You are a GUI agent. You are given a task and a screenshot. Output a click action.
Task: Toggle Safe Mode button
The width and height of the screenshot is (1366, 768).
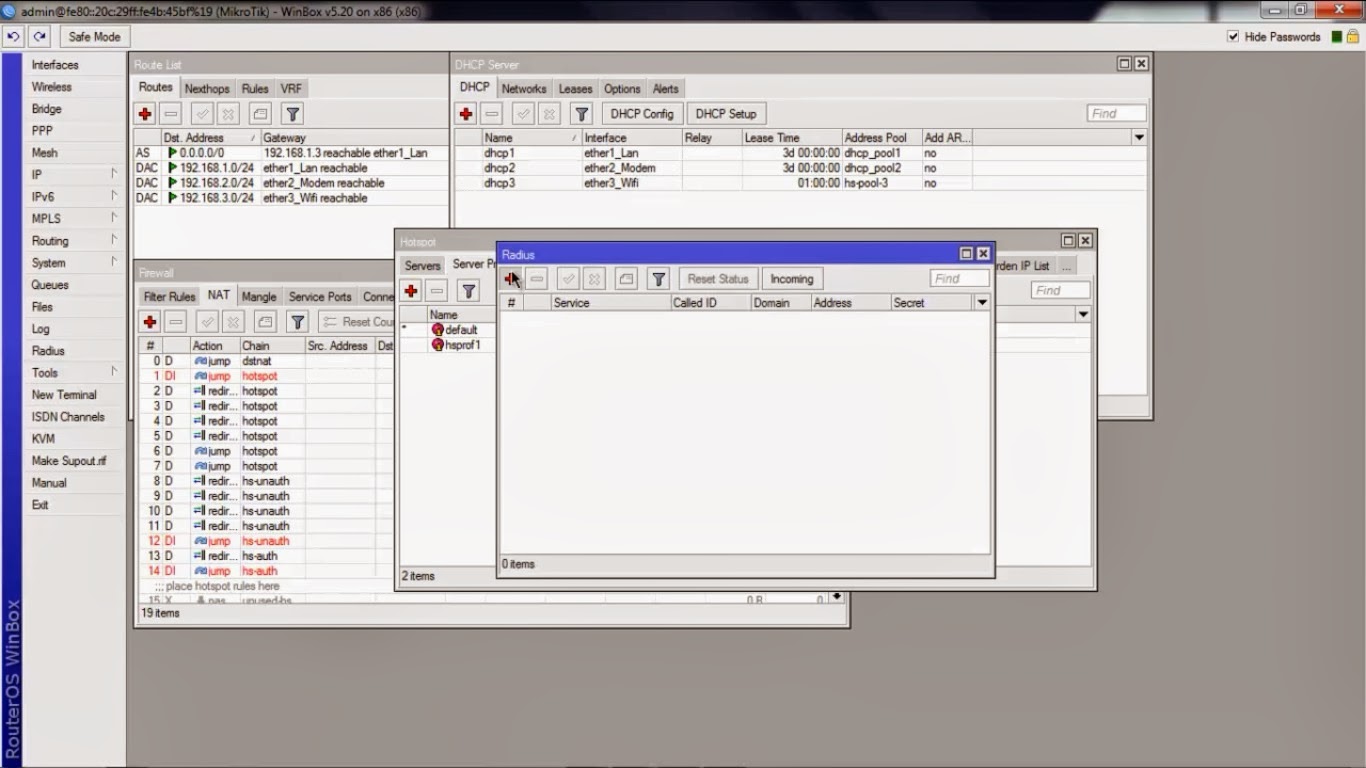click(94, 37)
